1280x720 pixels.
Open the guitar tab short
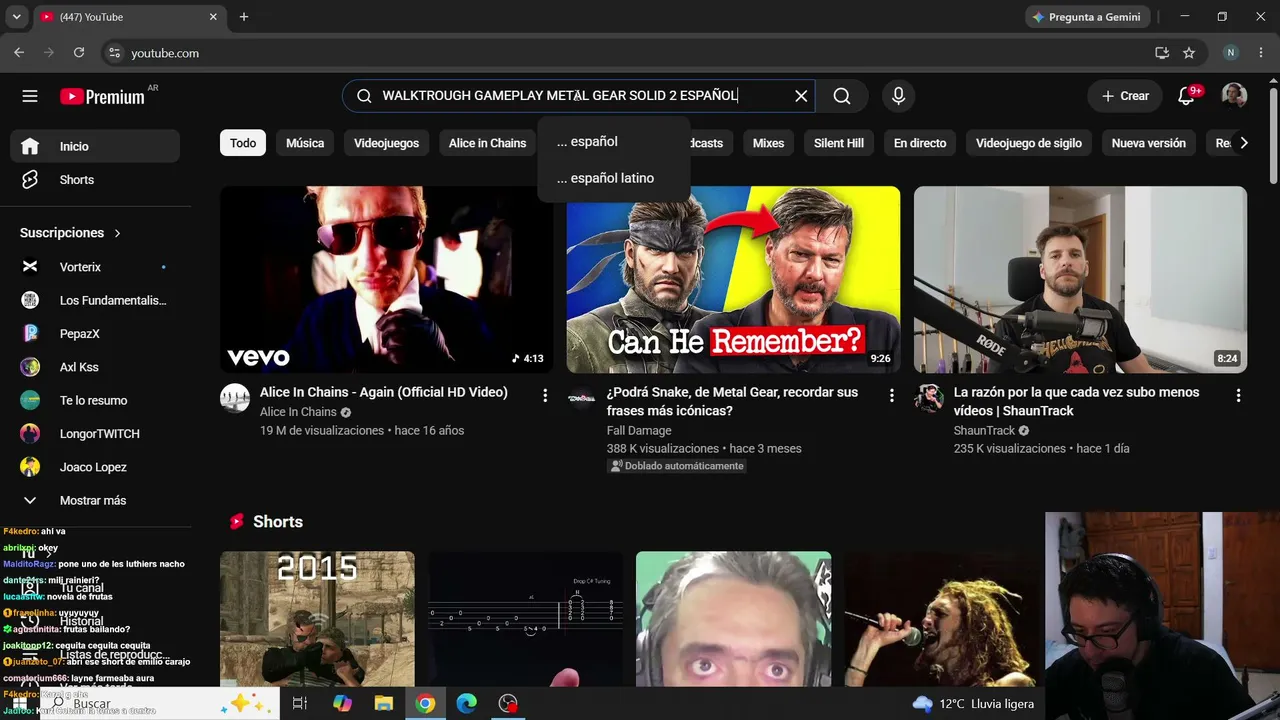click(x=525, y=618)
